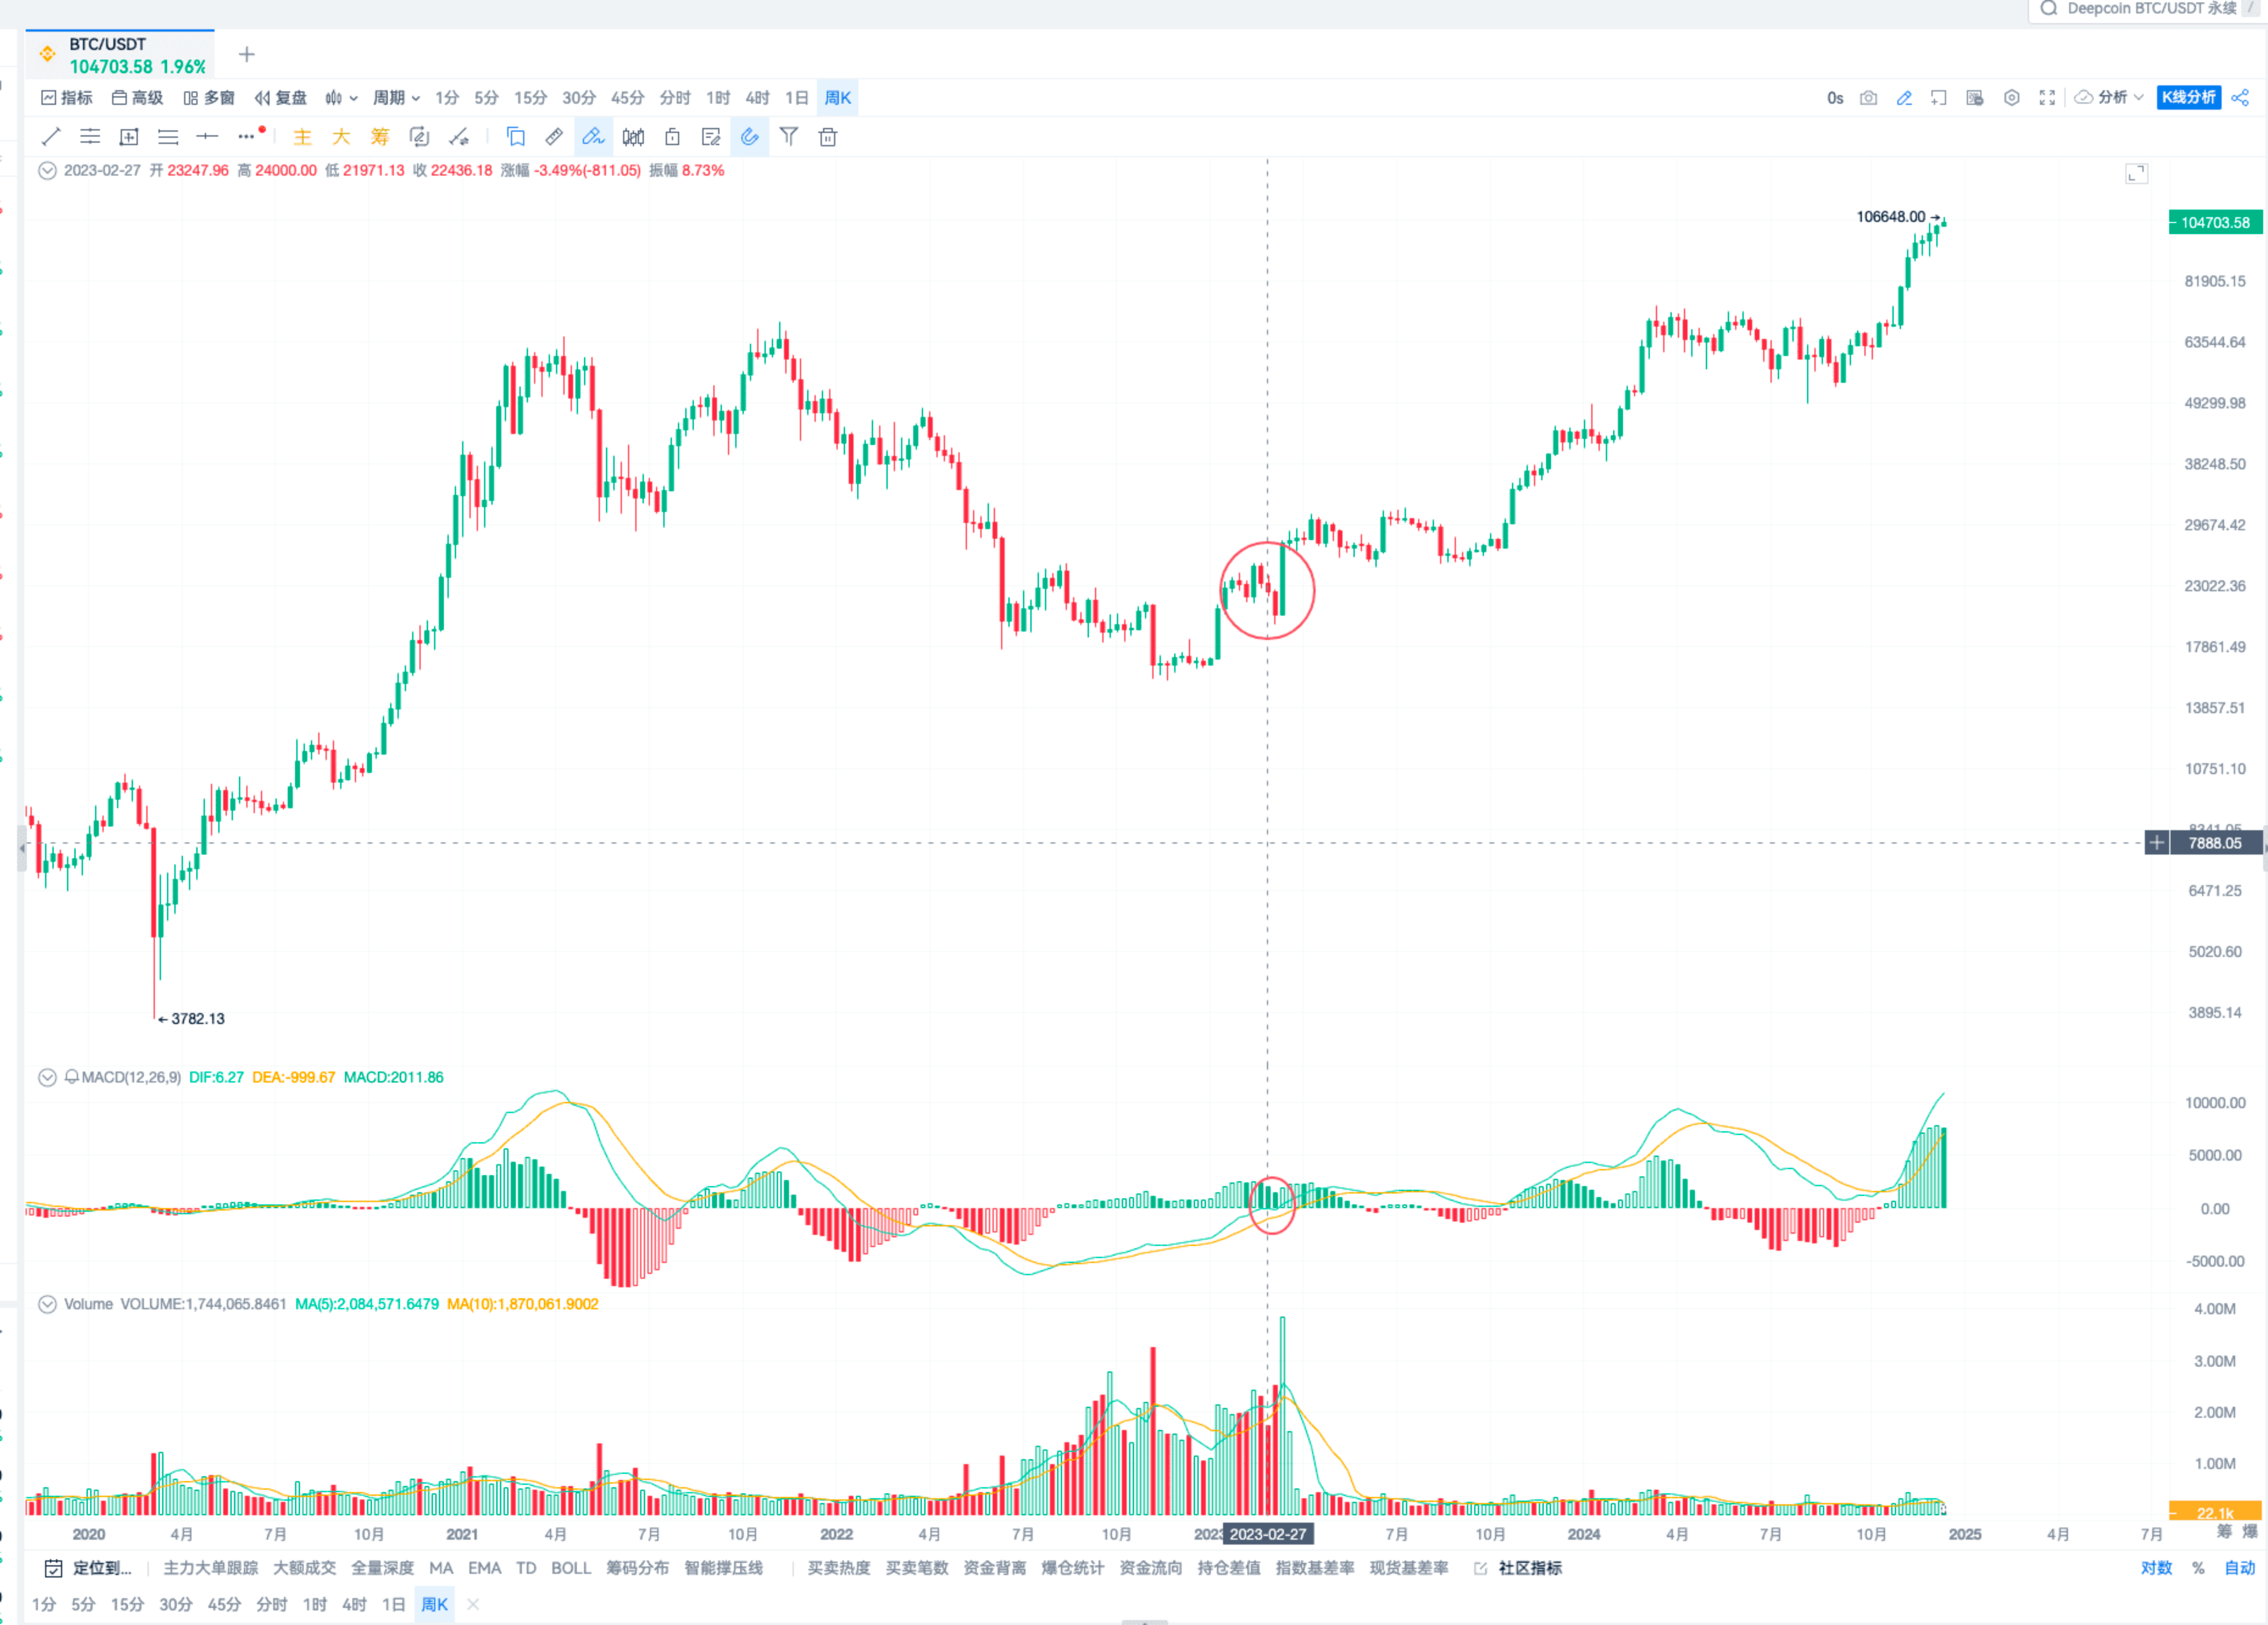Viewport: 2268px width, 1625px height.
Task: Open the 分析 cloud analysis dropdown
Action: pyautogui.click(x=2109, y=98)
